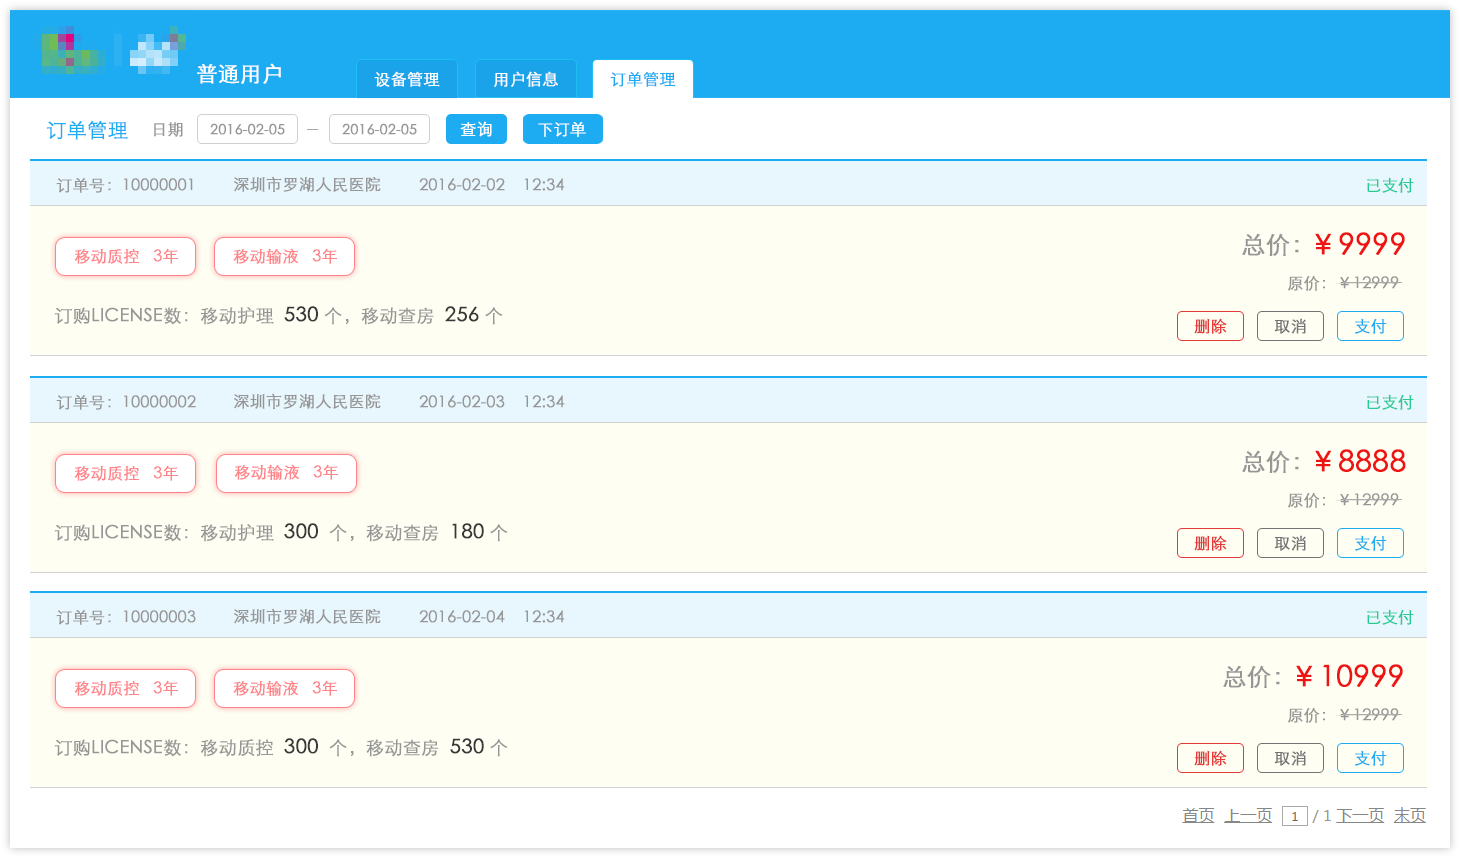
Task: Pay for order 10000002
Action: coord(1370,543)
